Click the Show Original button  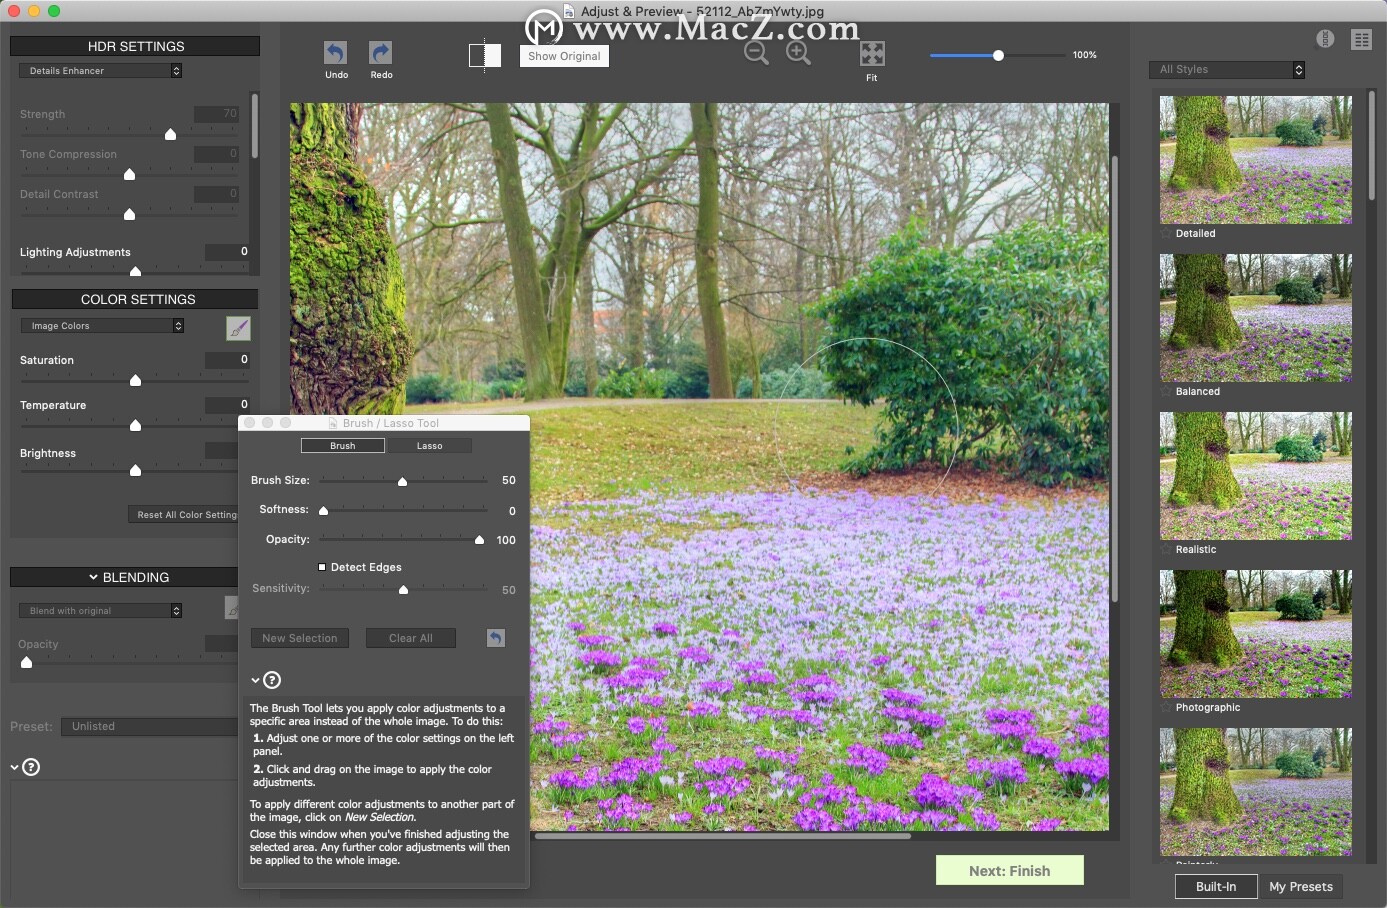point(564,56)
